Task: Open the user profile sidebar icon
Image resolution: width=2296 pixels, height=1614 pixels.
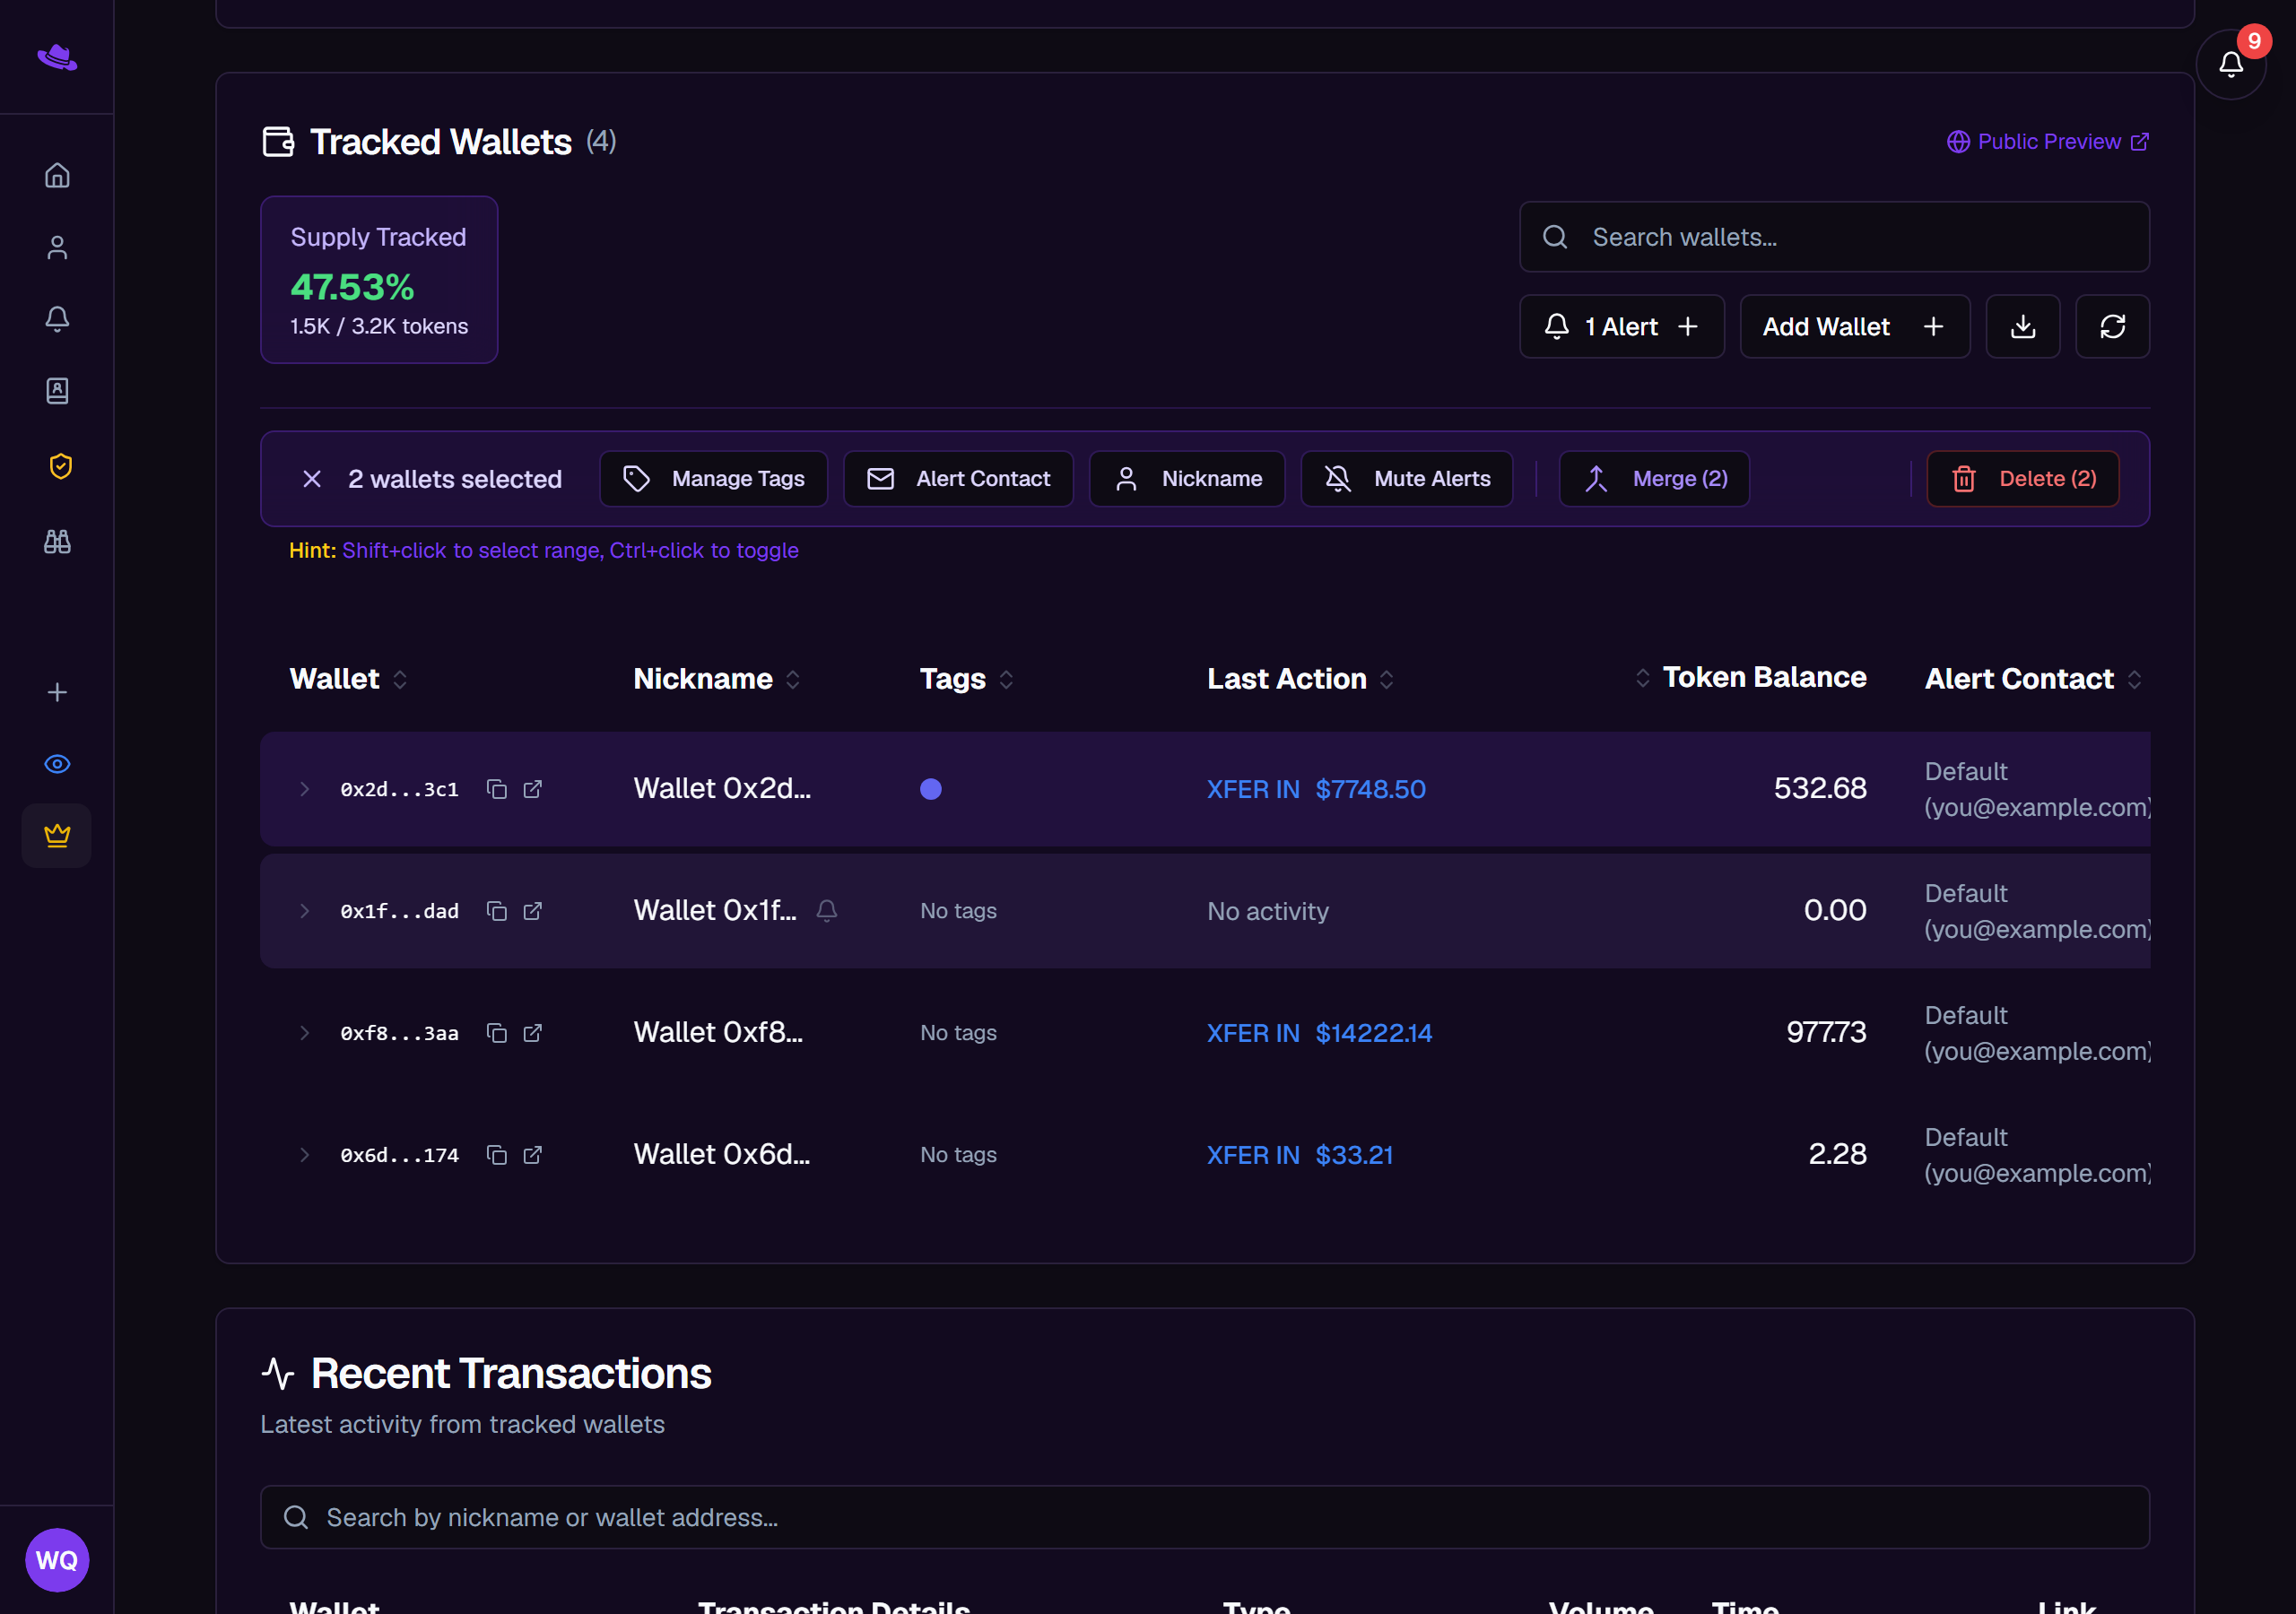Action: [57, 247]
